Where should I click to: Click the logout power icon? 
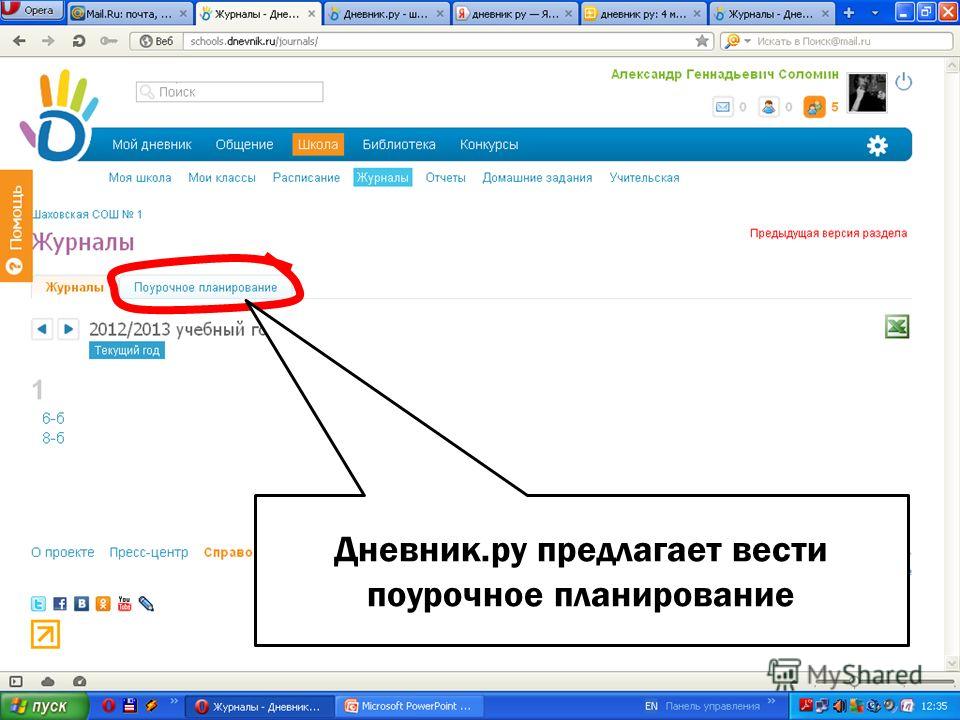[x=904, y=82]
